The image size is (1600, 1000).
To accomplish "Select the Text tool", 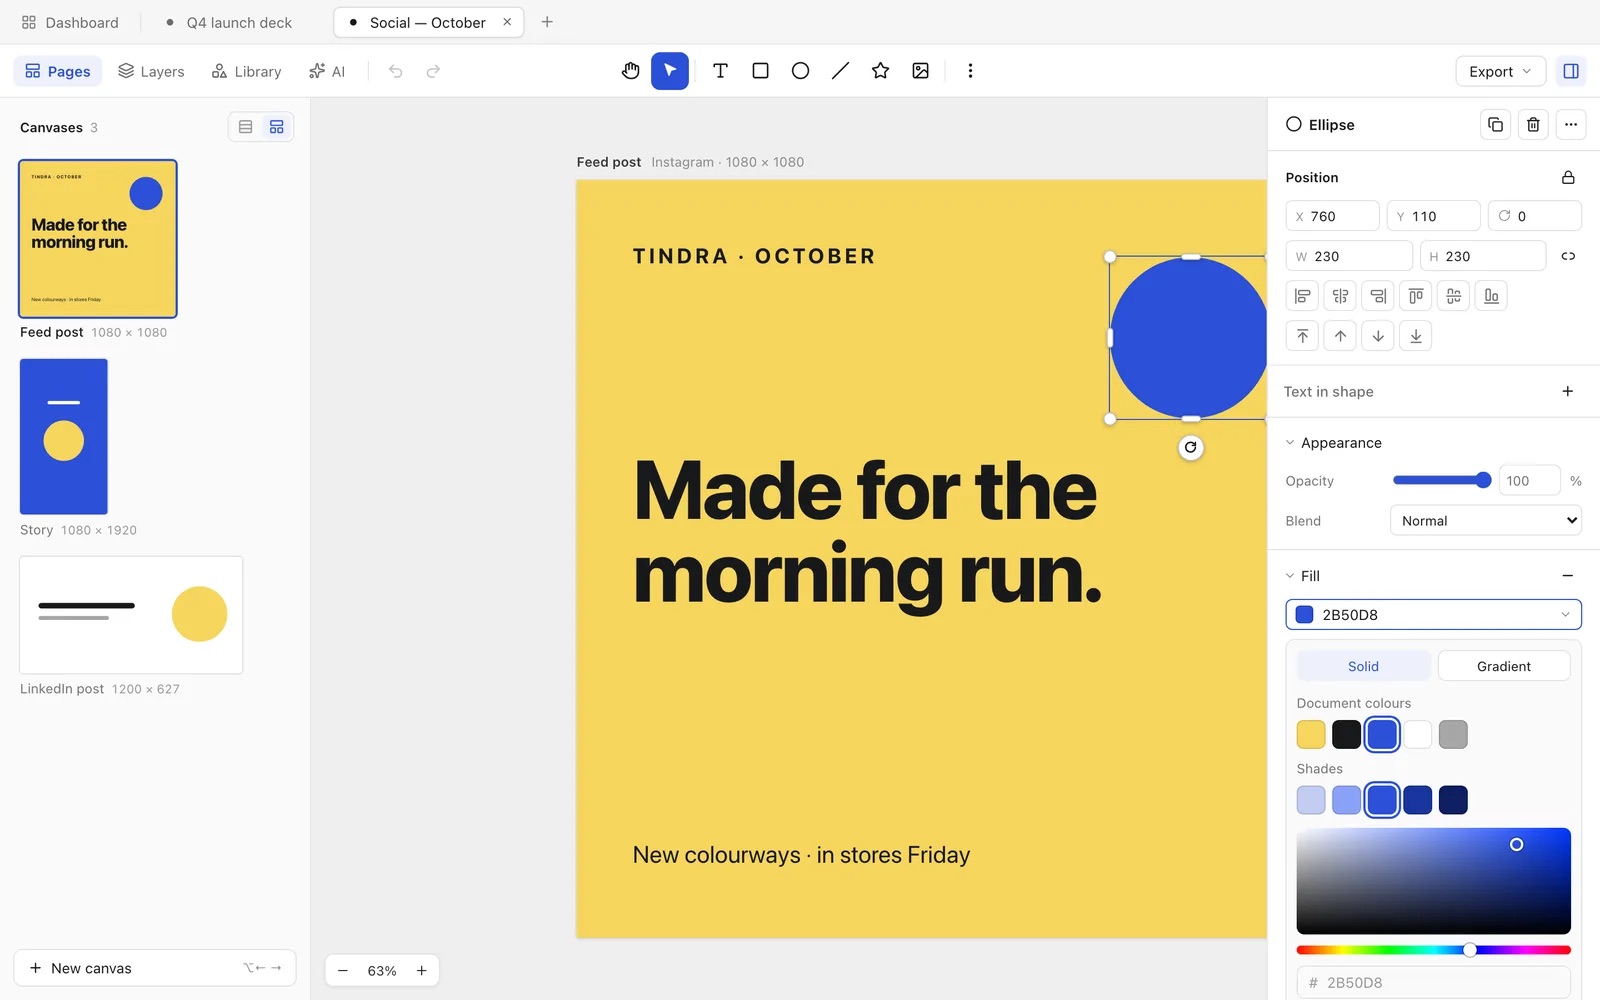I will [x=720, y=71].
